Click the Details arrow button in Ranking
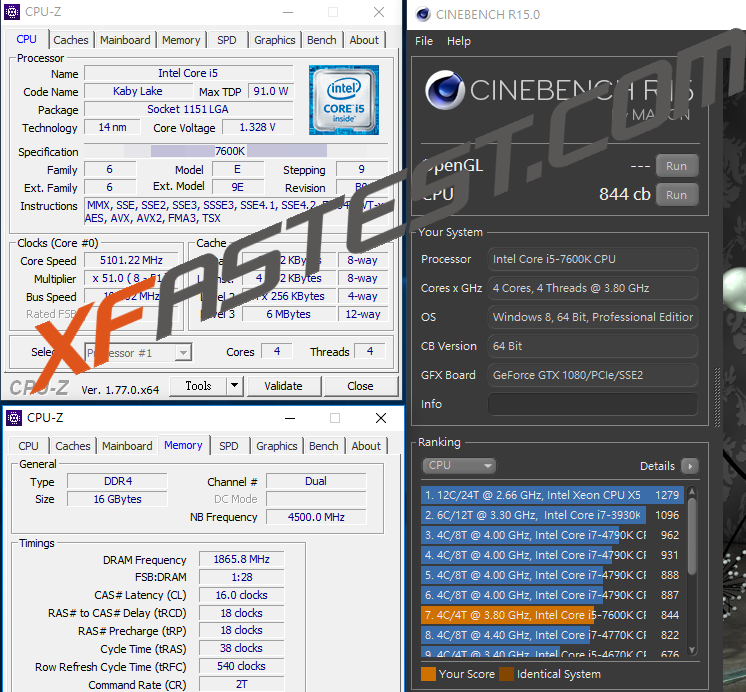Image resolution: width=746 pixels, height=692 pixels. [x=689, y=466]
